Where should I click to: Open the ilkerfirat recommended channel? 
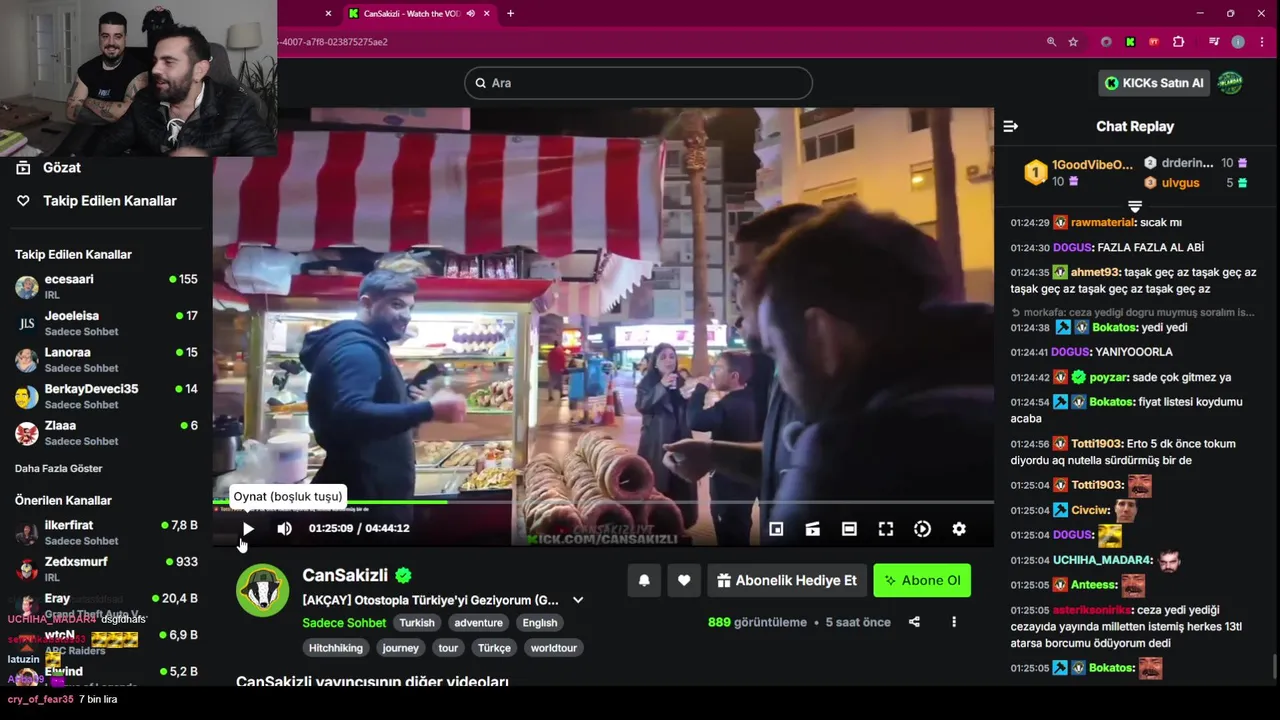tap(106, 532)
